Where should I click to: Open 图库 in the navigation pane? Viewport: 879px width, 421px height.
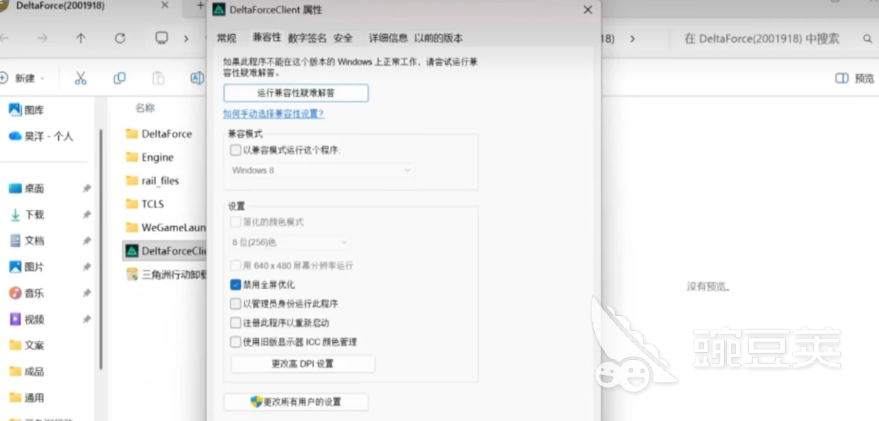[x=34, y=109]
